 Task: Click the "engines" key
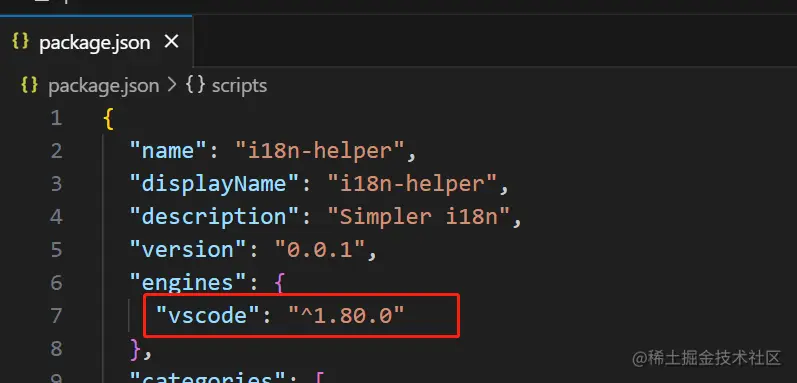coord(189,282)
